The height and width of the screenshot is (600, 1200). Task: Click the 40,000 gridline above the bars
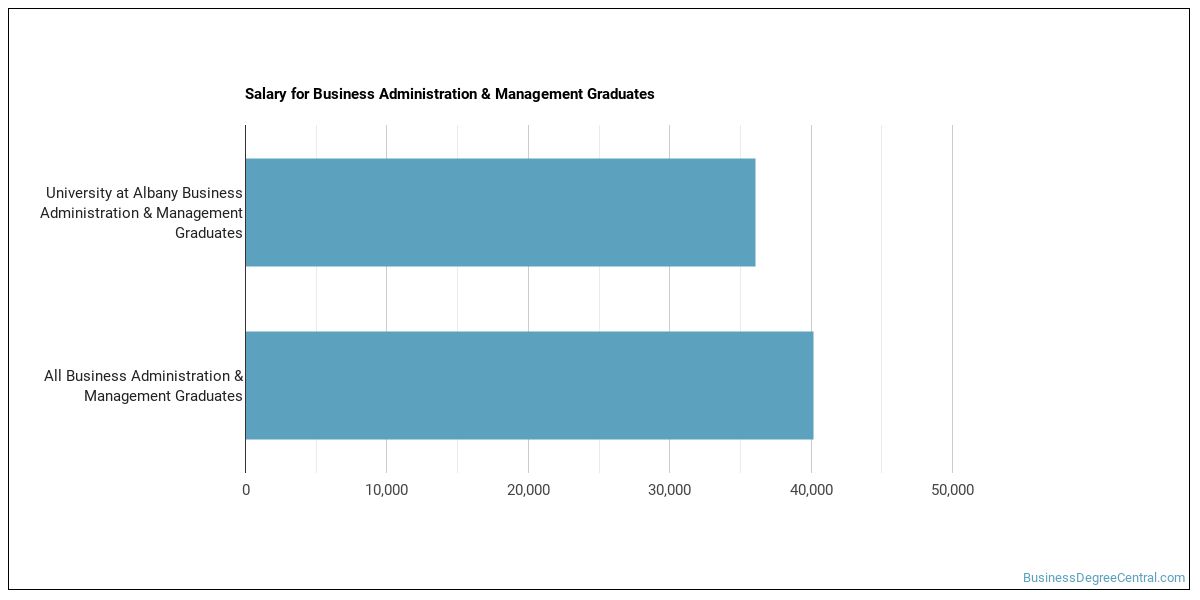[x=811, y=140]
